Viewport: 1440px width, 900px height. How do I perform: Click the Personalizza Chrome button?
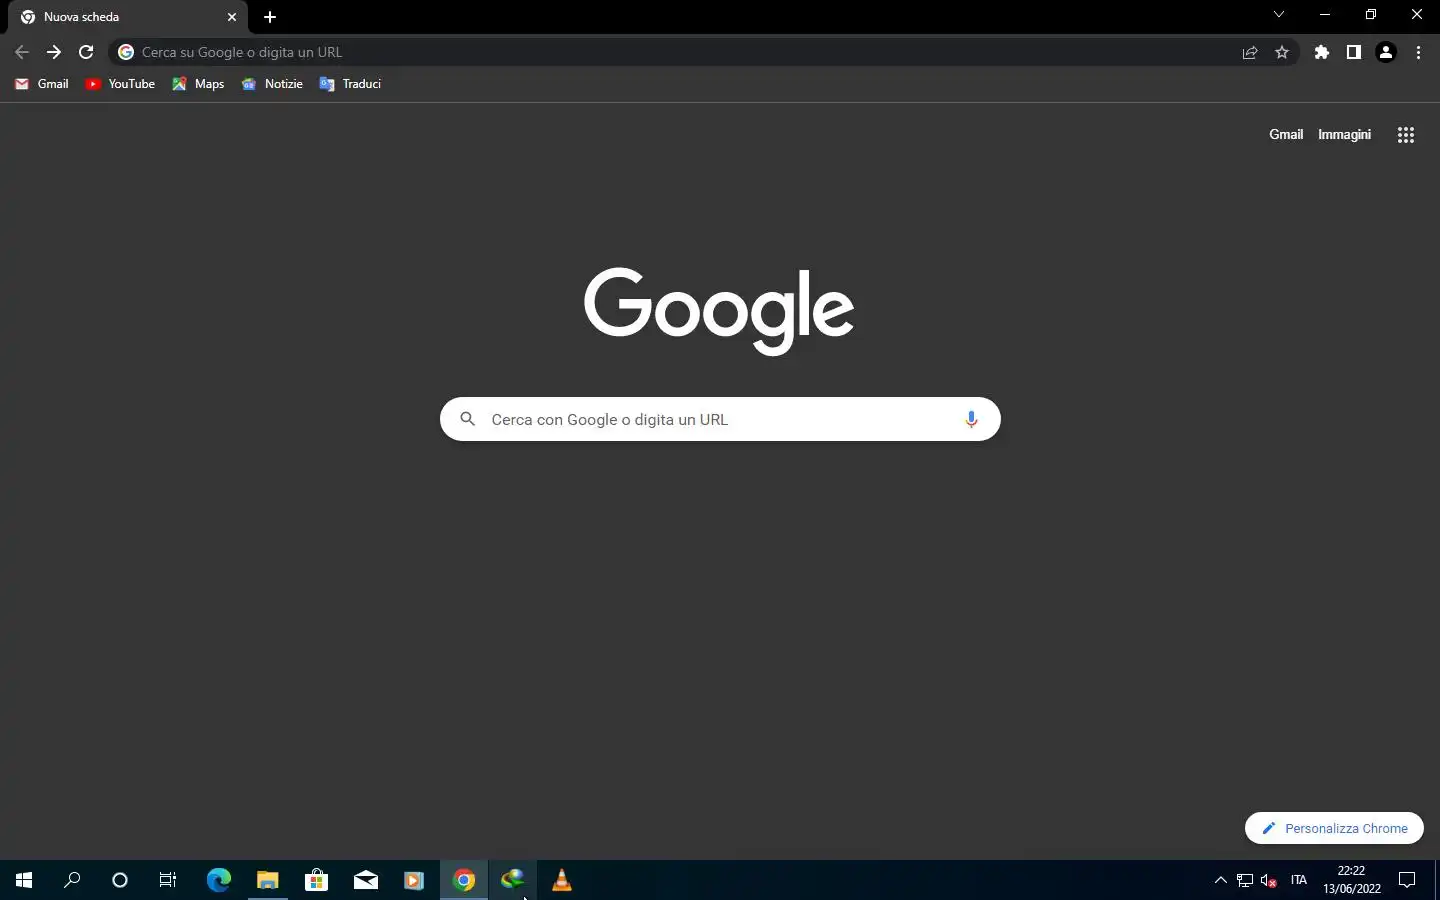point(1334,828)
